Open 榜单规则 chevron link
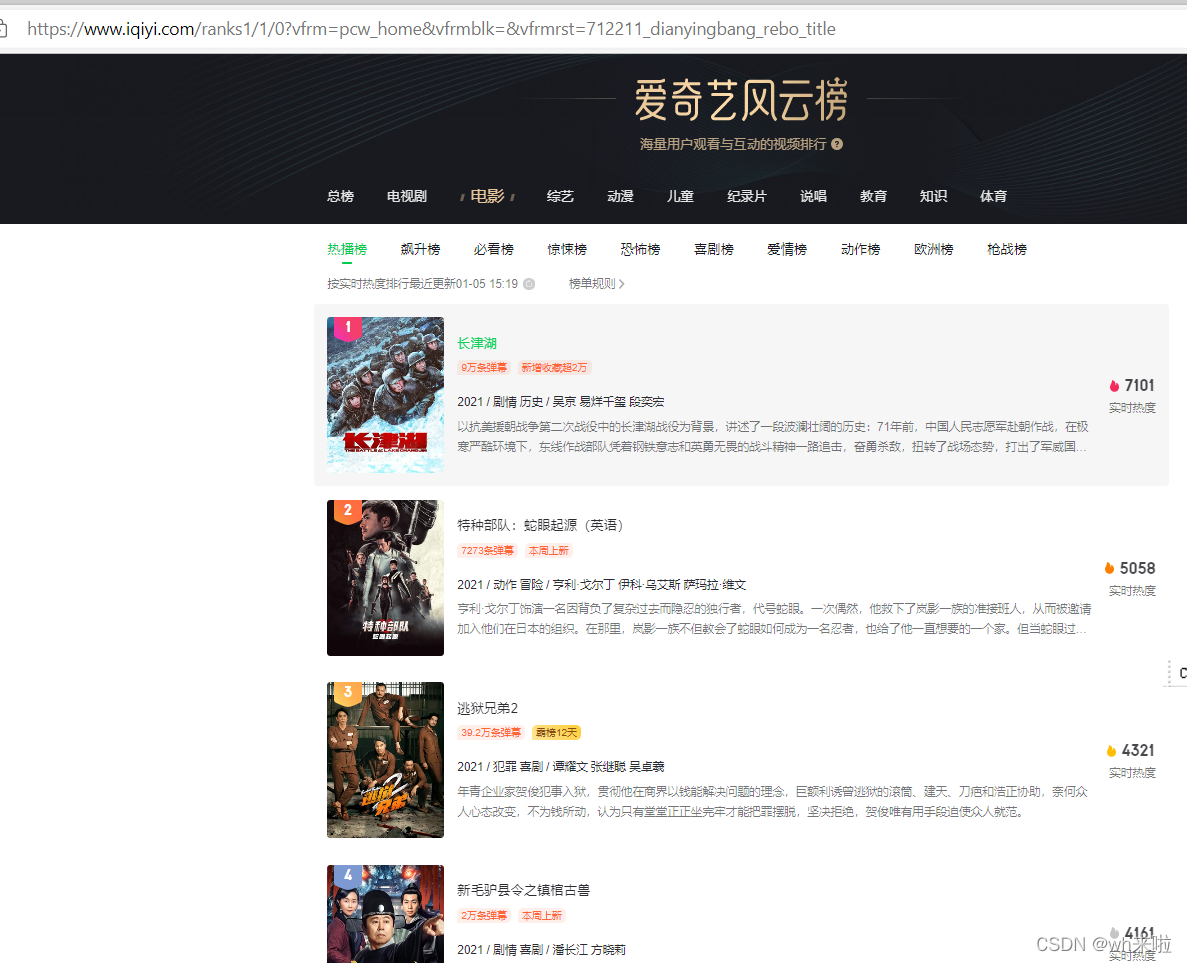 click(597, 284)
